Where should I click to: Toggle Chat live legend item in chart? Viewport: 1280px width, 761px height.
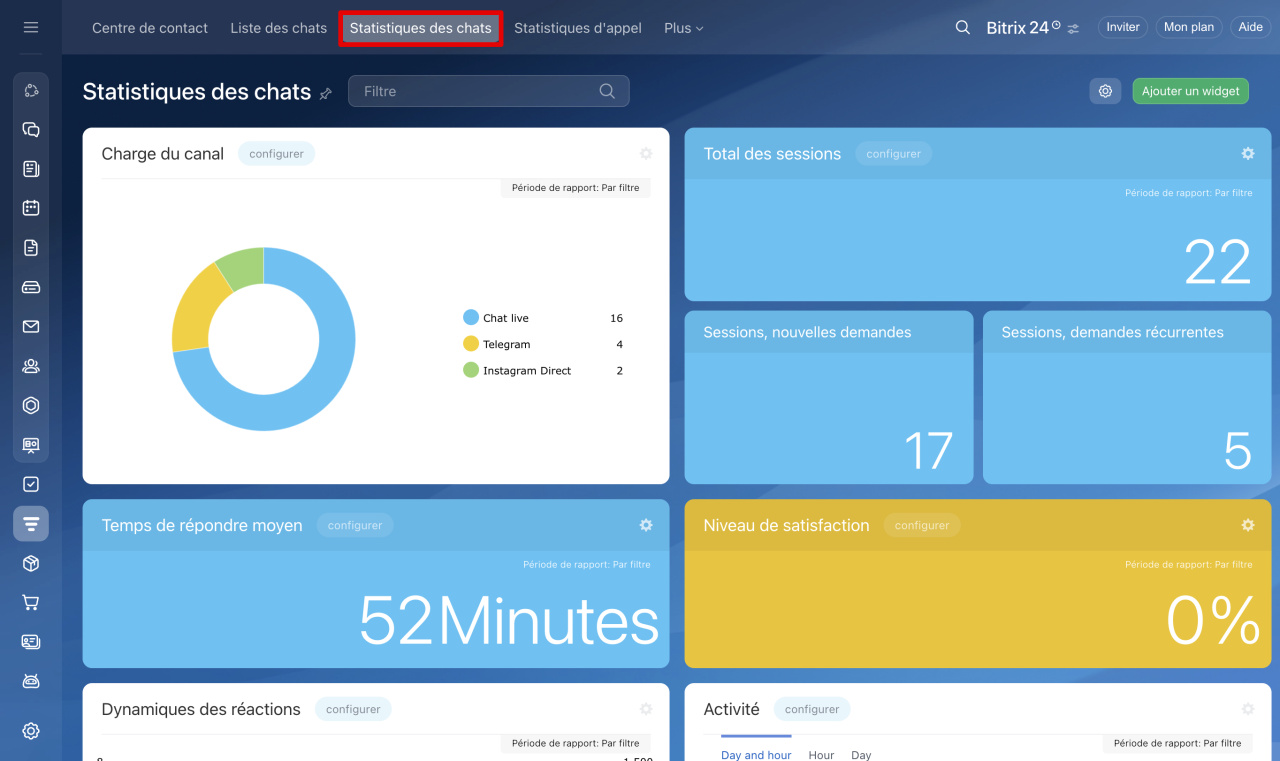pos(505,318)
